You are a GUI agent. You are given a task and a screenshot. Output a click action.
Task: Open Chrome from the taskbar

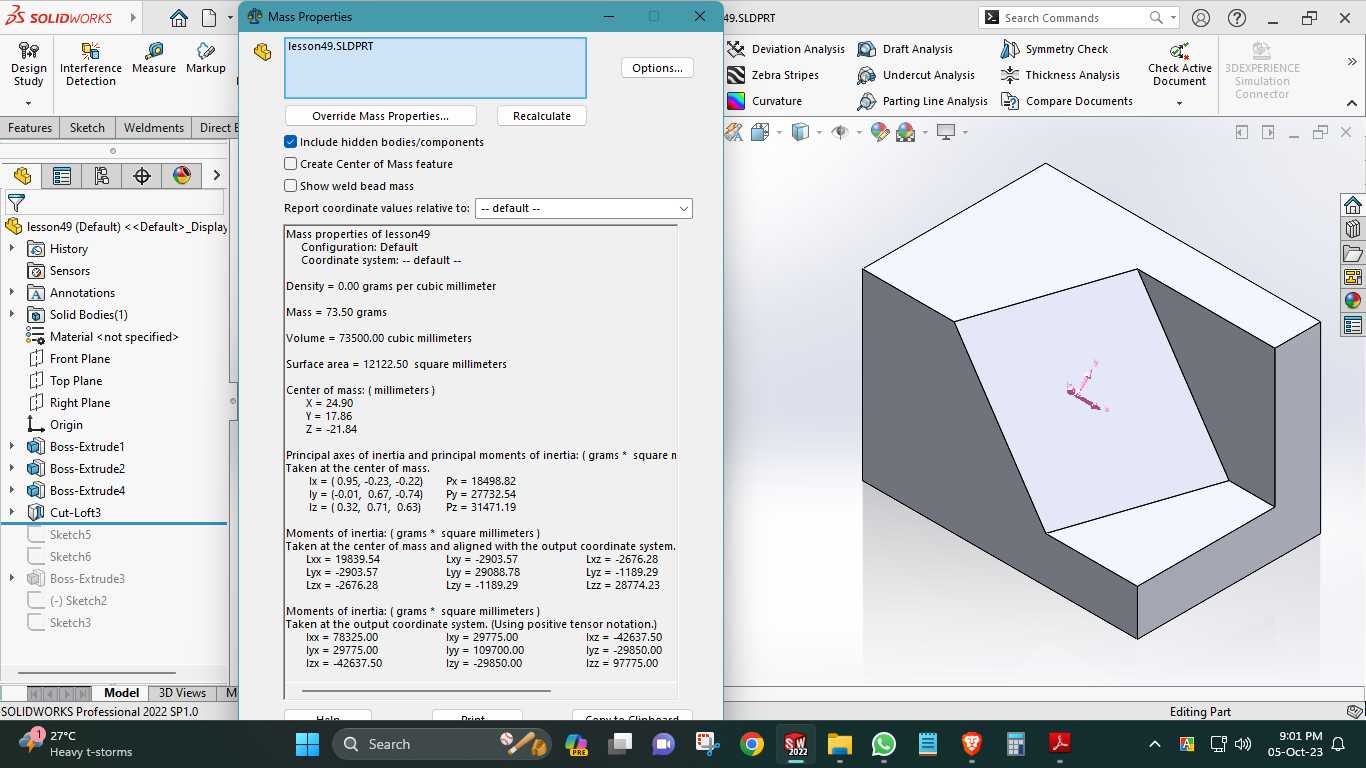coord(752,744)
